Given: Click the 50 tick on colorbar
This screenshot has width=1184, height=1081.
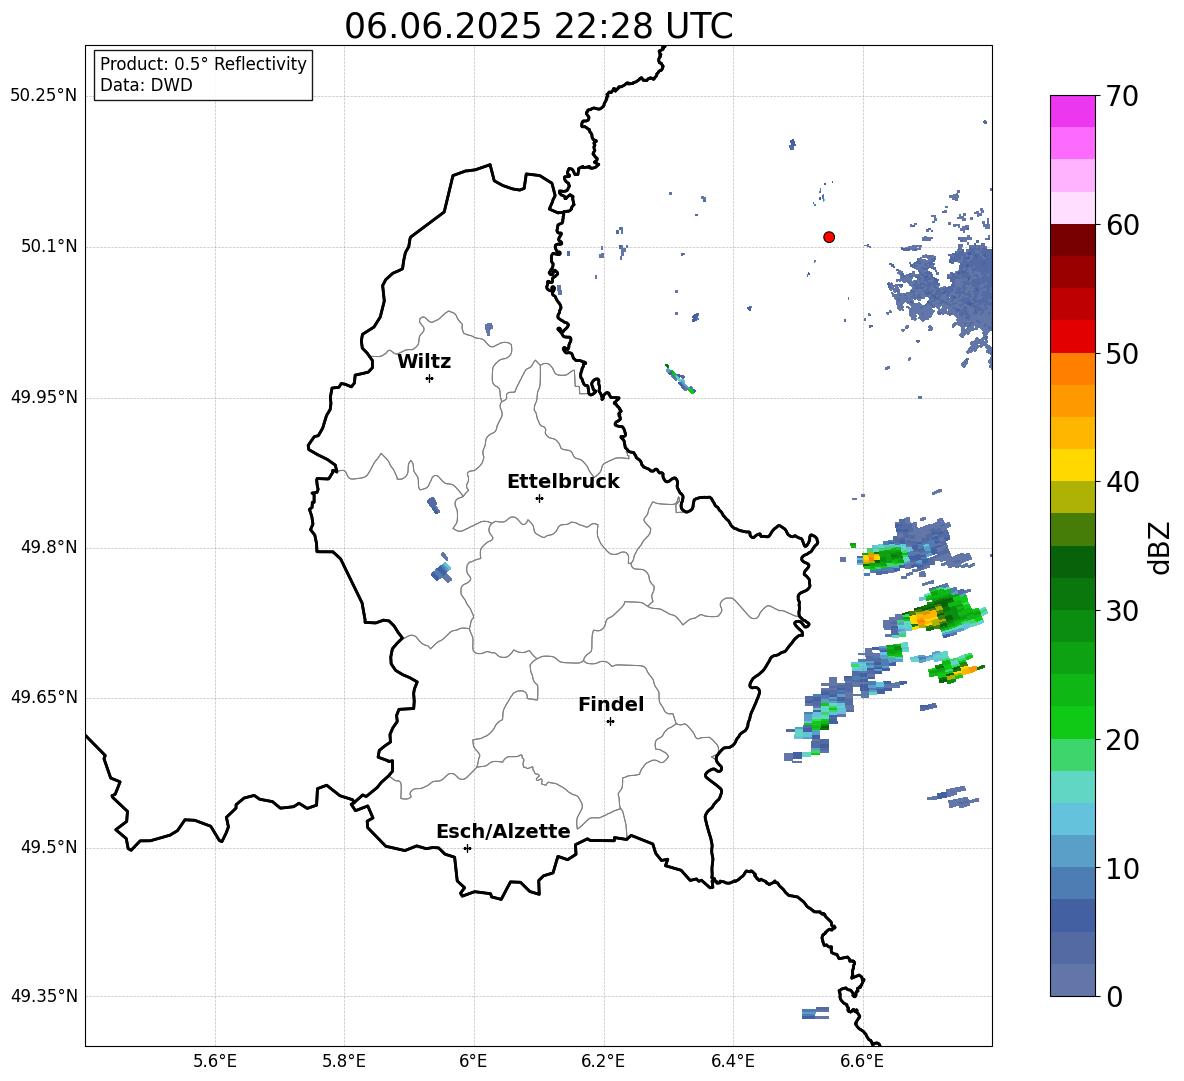Looking at the screenshot, I should 1122,353.
